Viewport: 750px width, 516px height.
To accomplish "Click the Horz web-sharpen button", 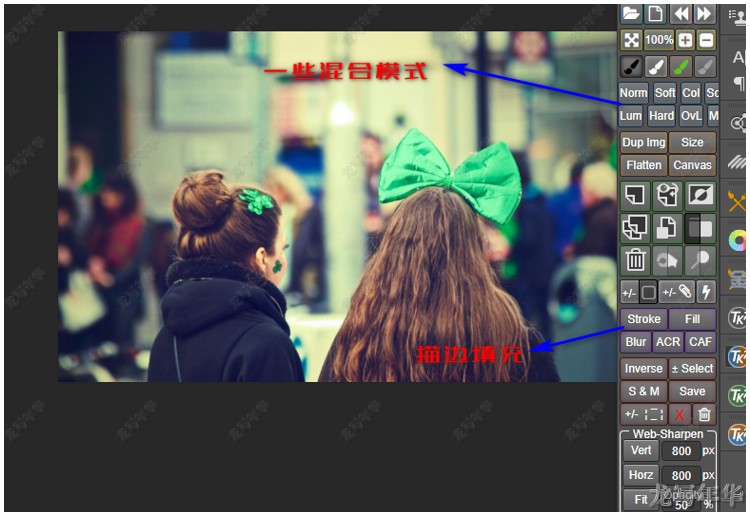I will click(x=641, y=475).
